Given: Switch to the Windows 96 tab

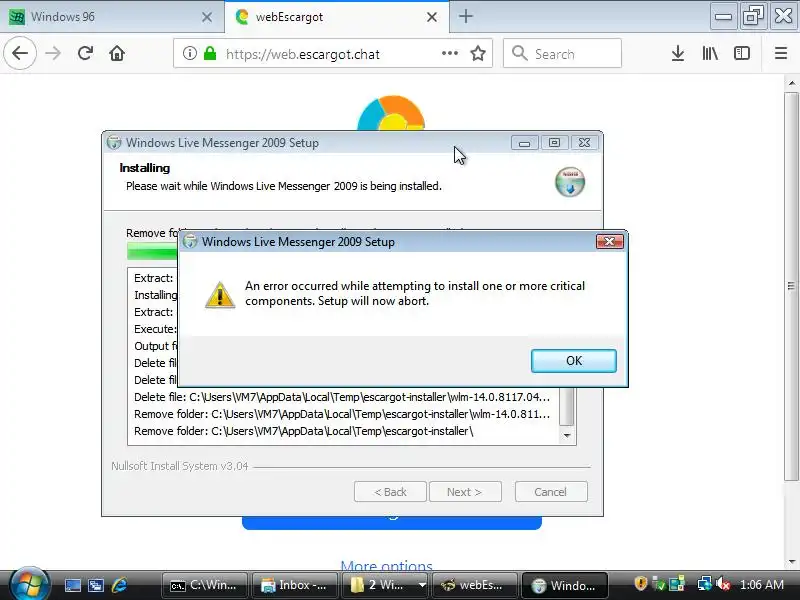Looking at the screenshot, I should point(111,17).
